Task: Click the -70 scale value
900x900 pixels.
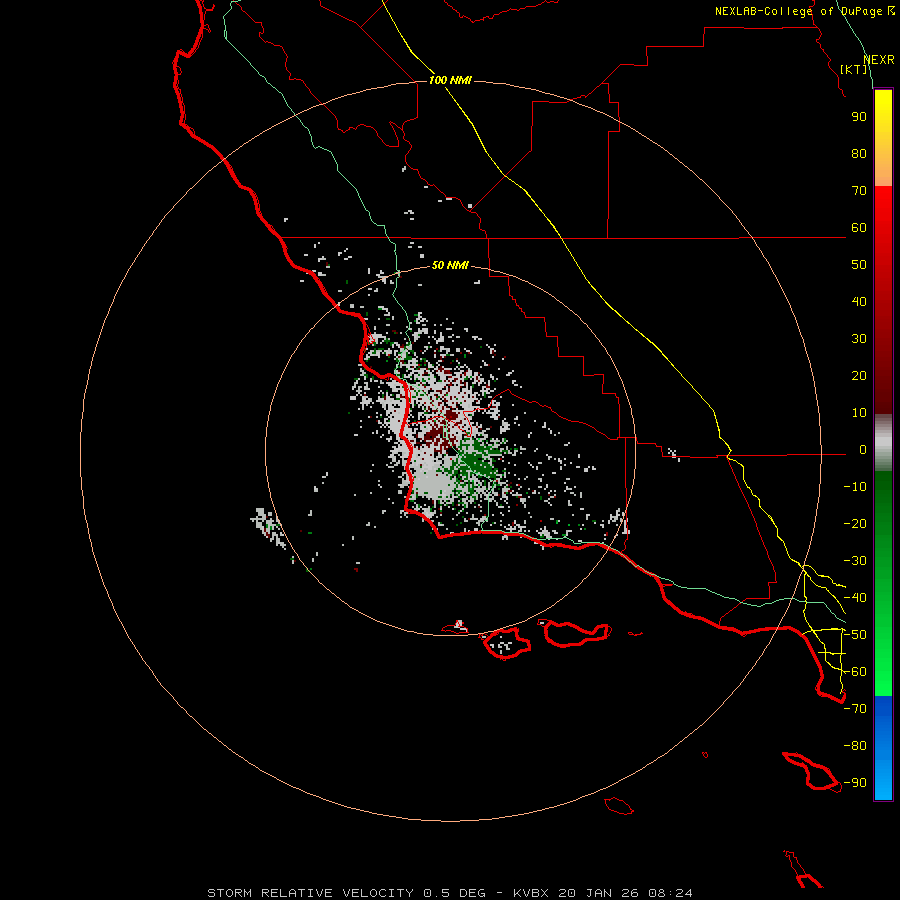Action: click(x=855, y=709)
